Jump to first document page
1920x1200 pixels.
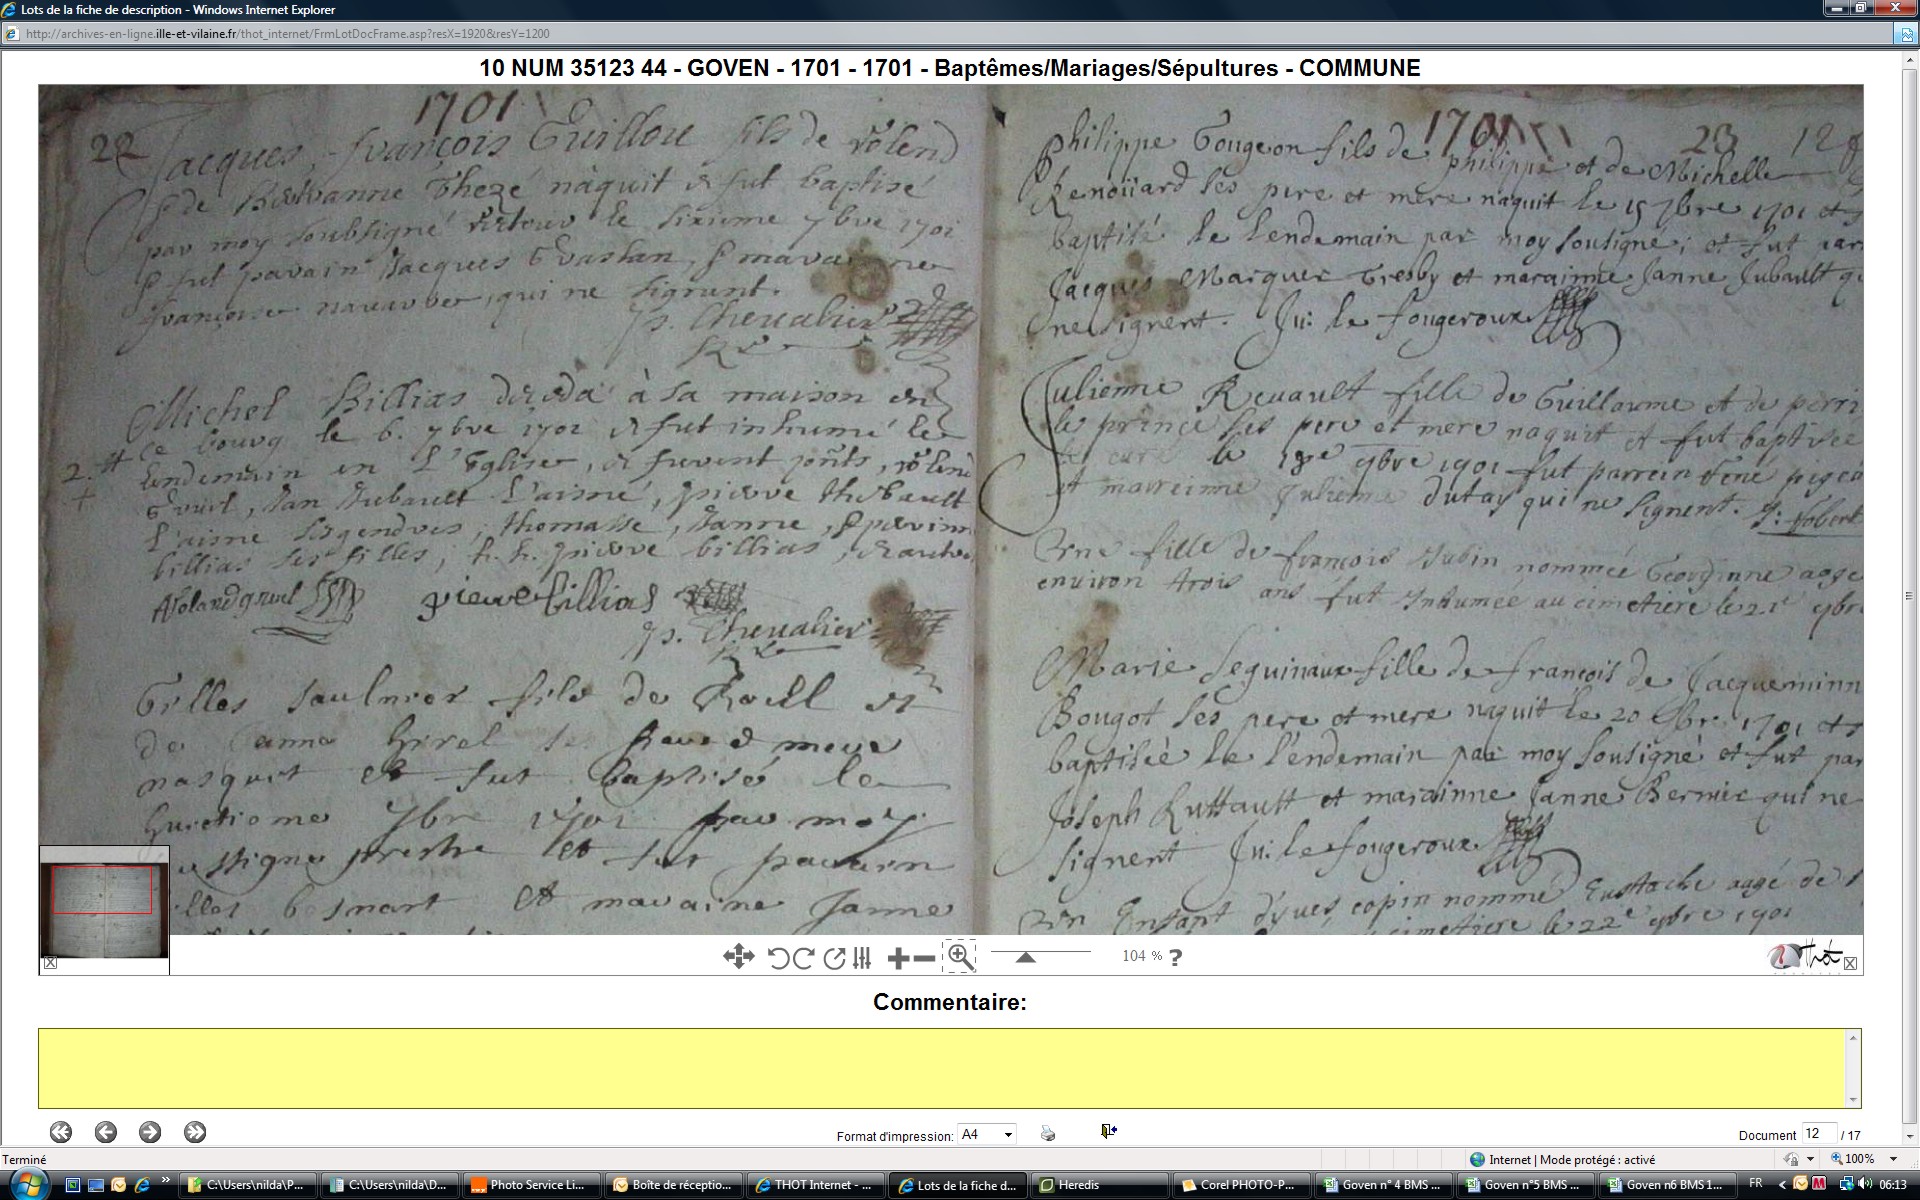(61, 1132)
